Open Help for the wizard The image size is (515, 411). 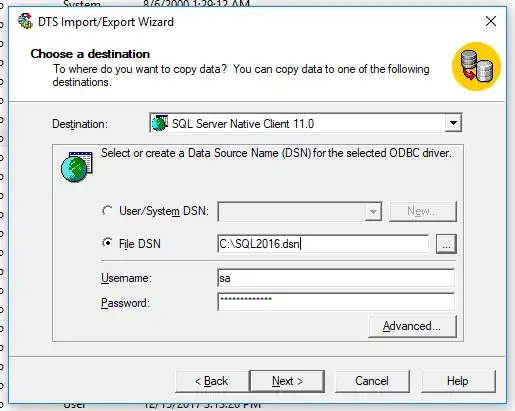458,381
